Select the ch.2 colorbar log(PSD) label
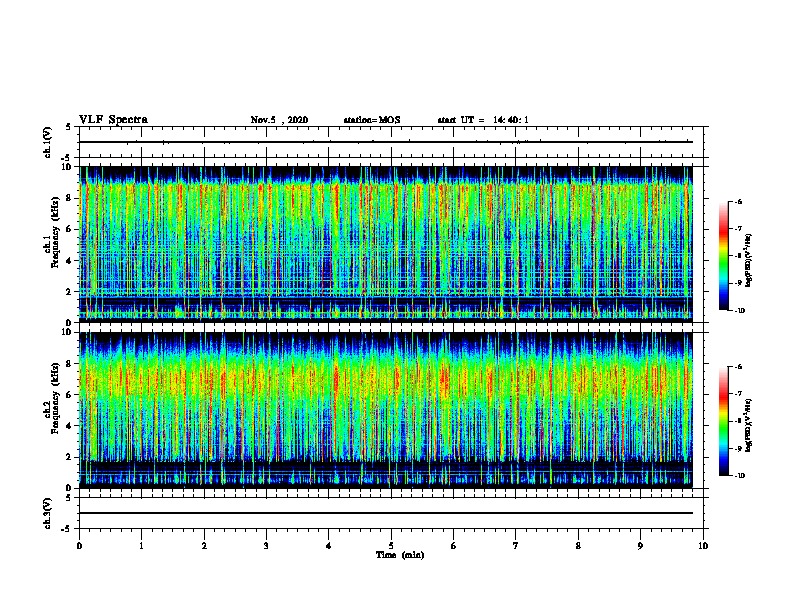This screenshot has height=612, width=792. pos(749,426)
